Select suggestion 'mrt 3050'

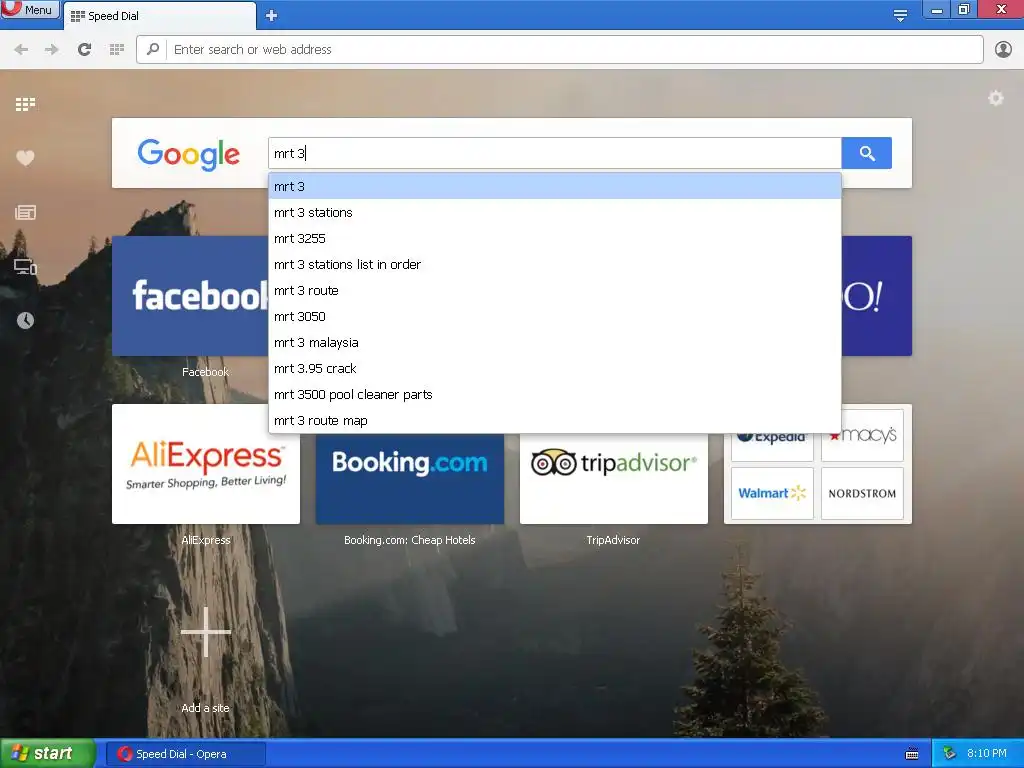[x=554, y=317]
